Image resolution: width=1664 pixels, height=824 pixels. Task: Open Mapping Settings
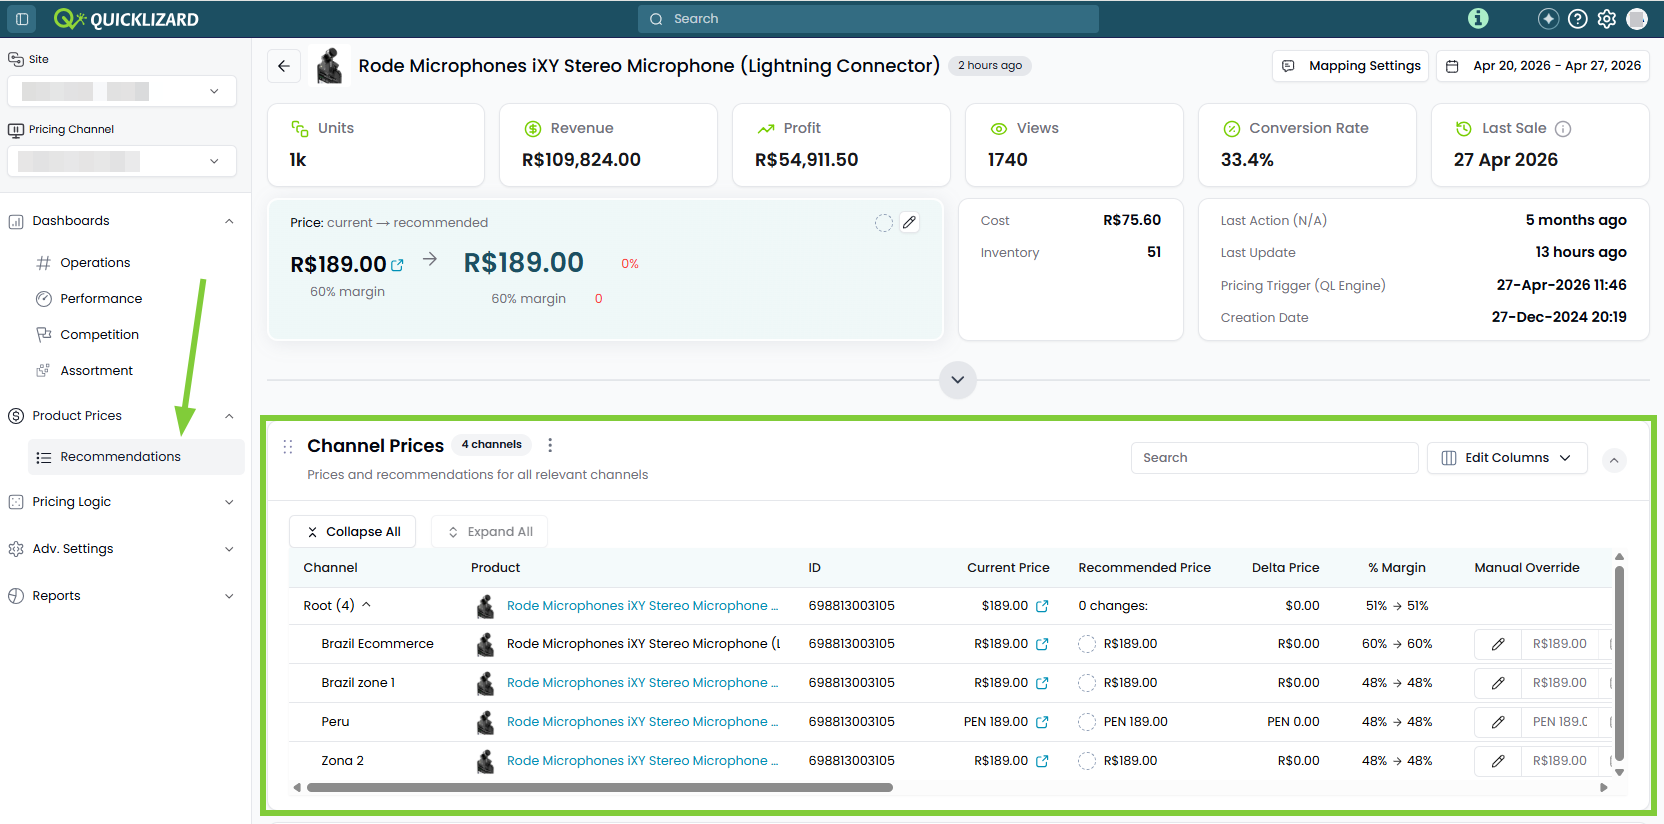pyautogui.click(x=1352, y=66)
